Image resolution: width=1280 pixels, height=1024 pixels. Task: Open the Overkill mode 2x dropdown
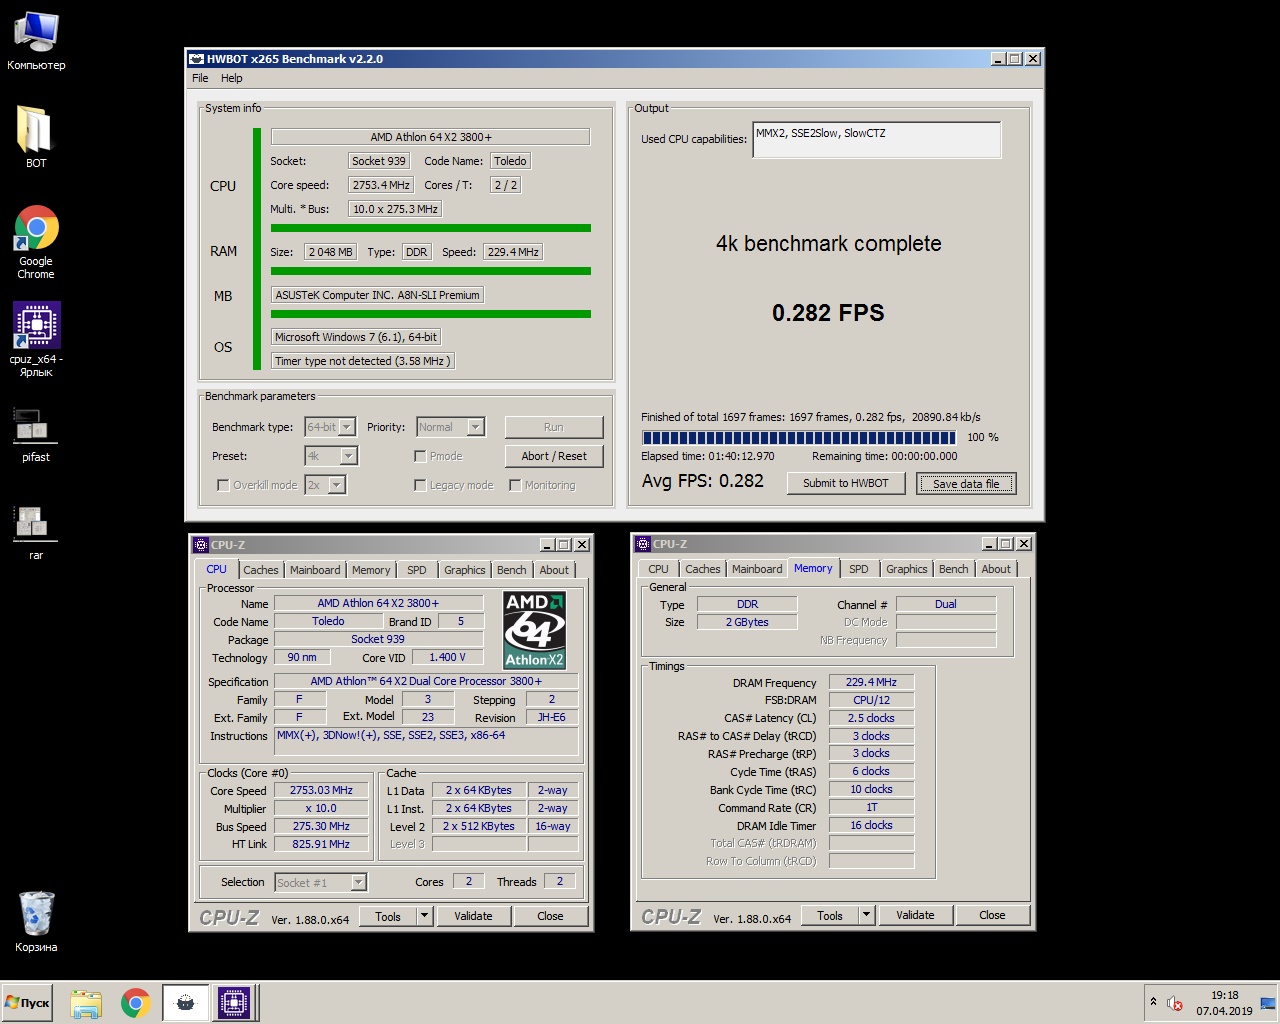point(336,485)
